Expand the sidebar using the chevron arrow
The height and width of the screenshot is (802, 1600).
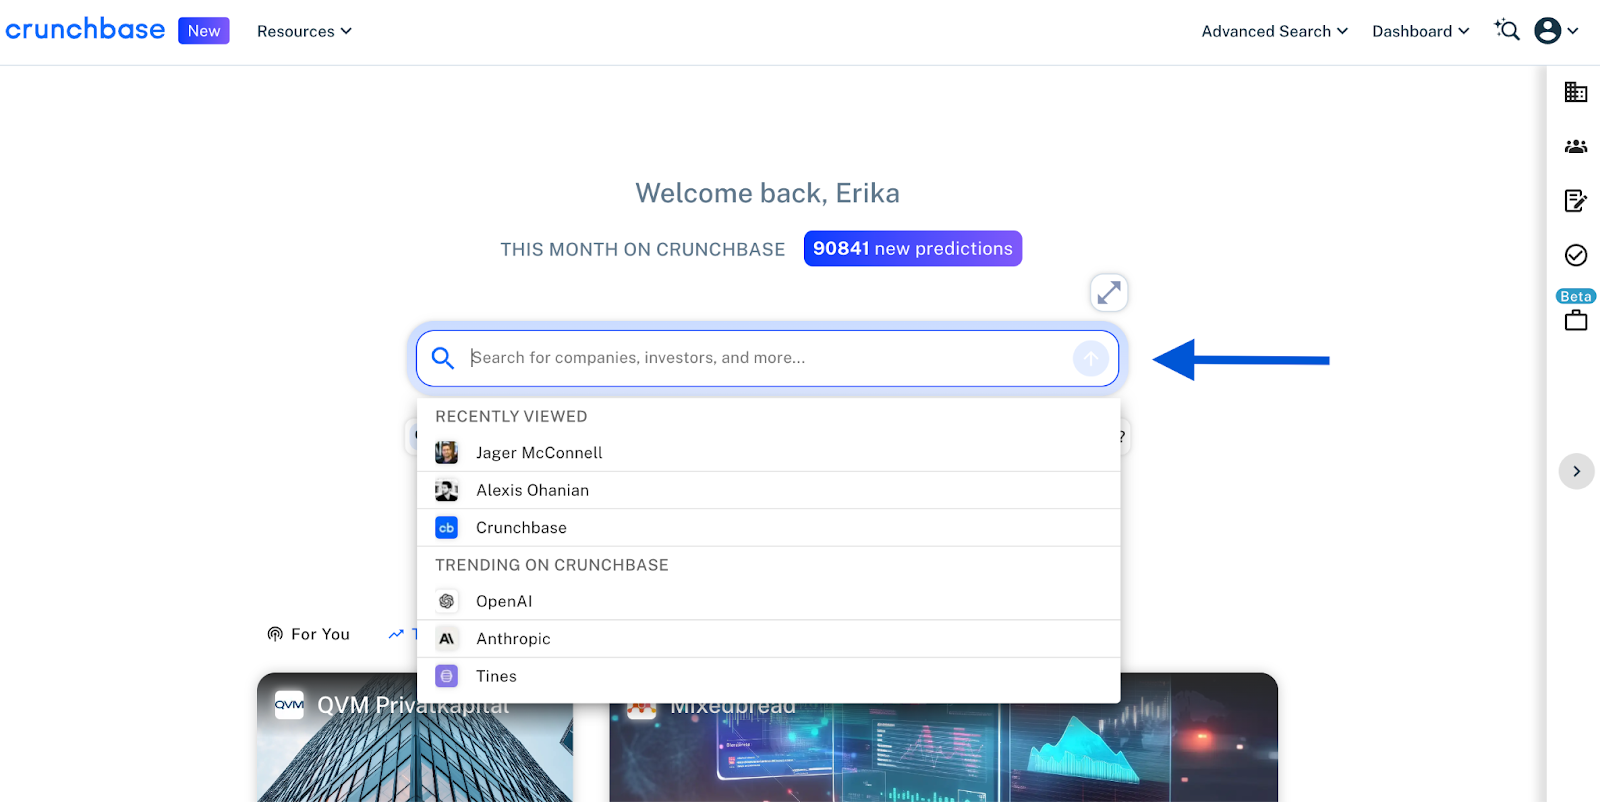pos(1576,471)
